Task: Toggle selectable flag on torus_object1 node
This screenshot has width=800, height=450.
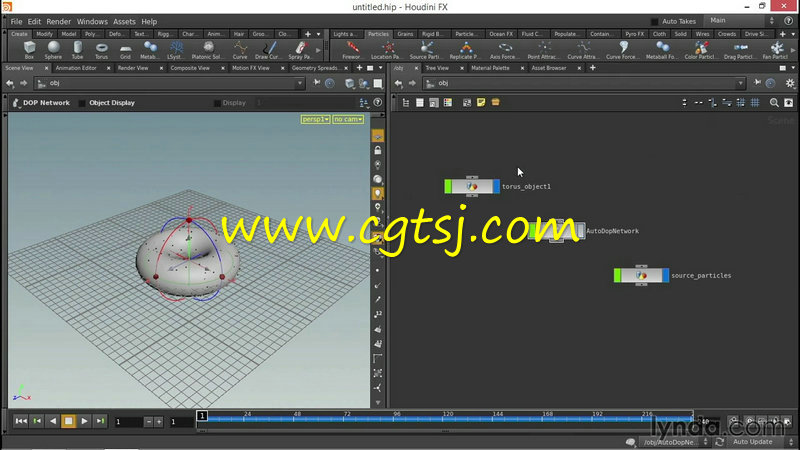Action: [448, 186]
